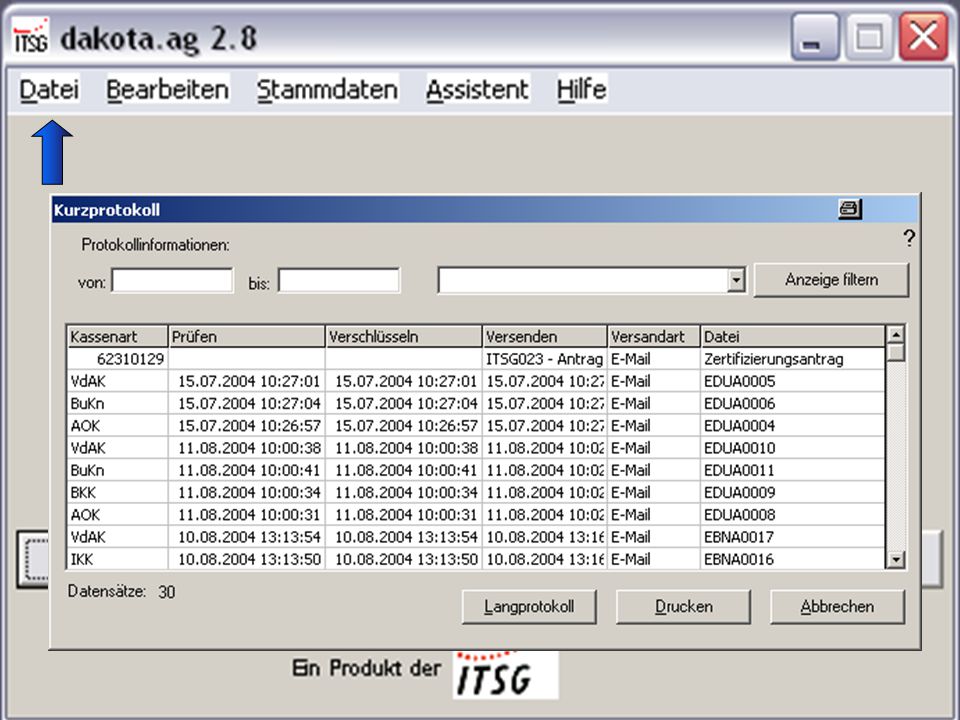Click the ITSG logo in the window title bar
Screen dimensions: 960x720
point(31,37)
